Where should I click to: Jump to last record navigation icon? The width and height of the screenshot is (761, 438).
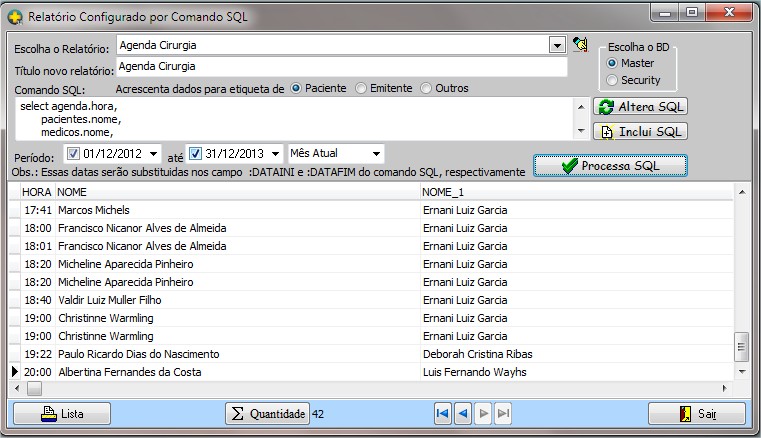pyautogui.click(x=503, y=413)
